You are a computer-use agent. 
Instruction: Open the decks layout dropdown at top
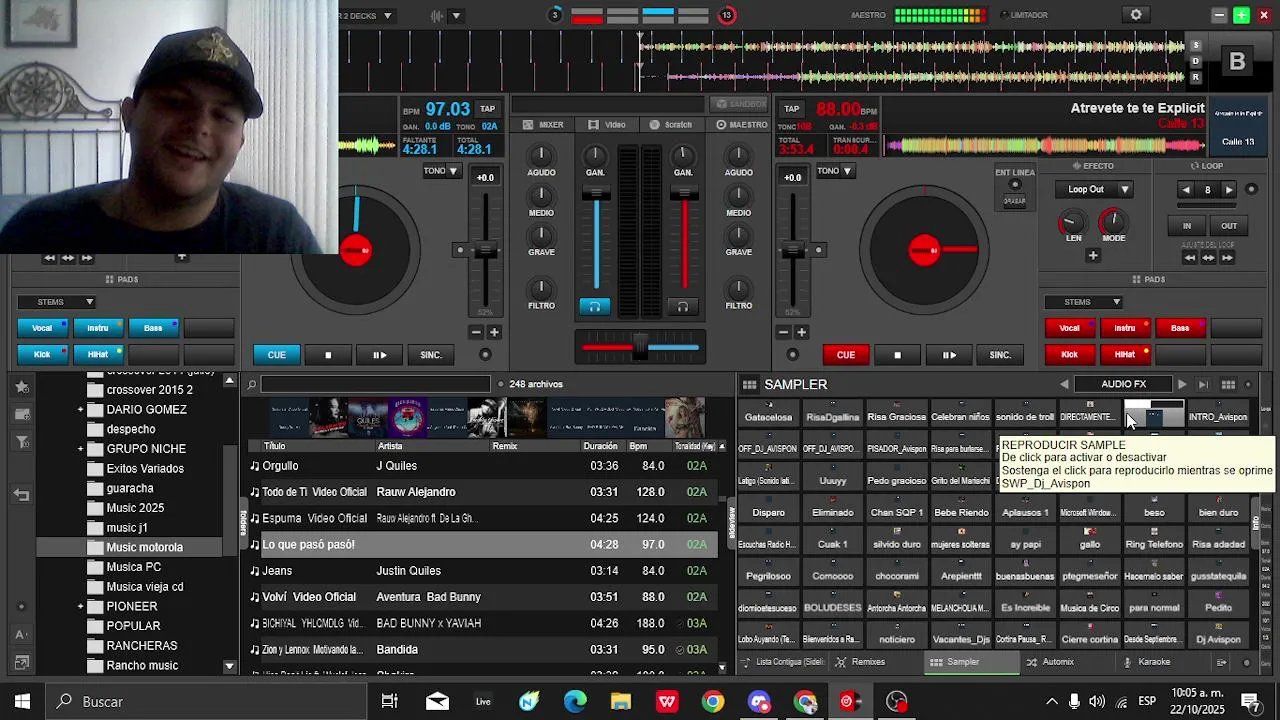[x=366, y=16]
